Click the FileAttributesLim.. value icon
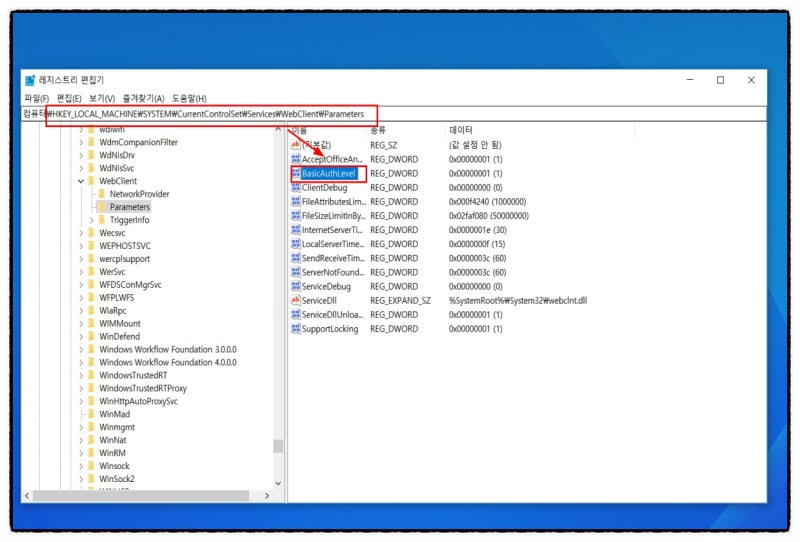 tap(296, 202)
